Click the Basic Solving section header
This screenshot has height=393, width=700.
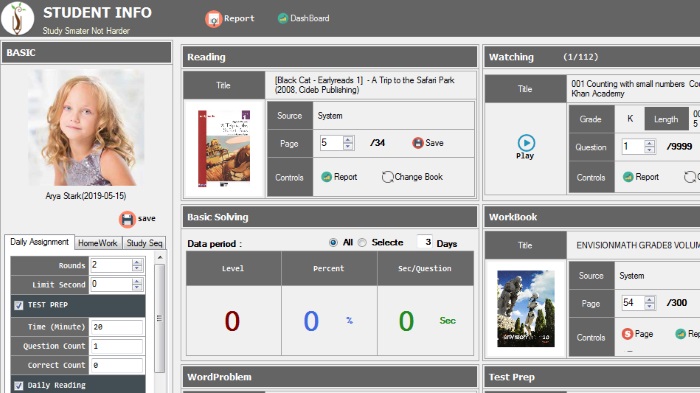[x=329, y=217]
